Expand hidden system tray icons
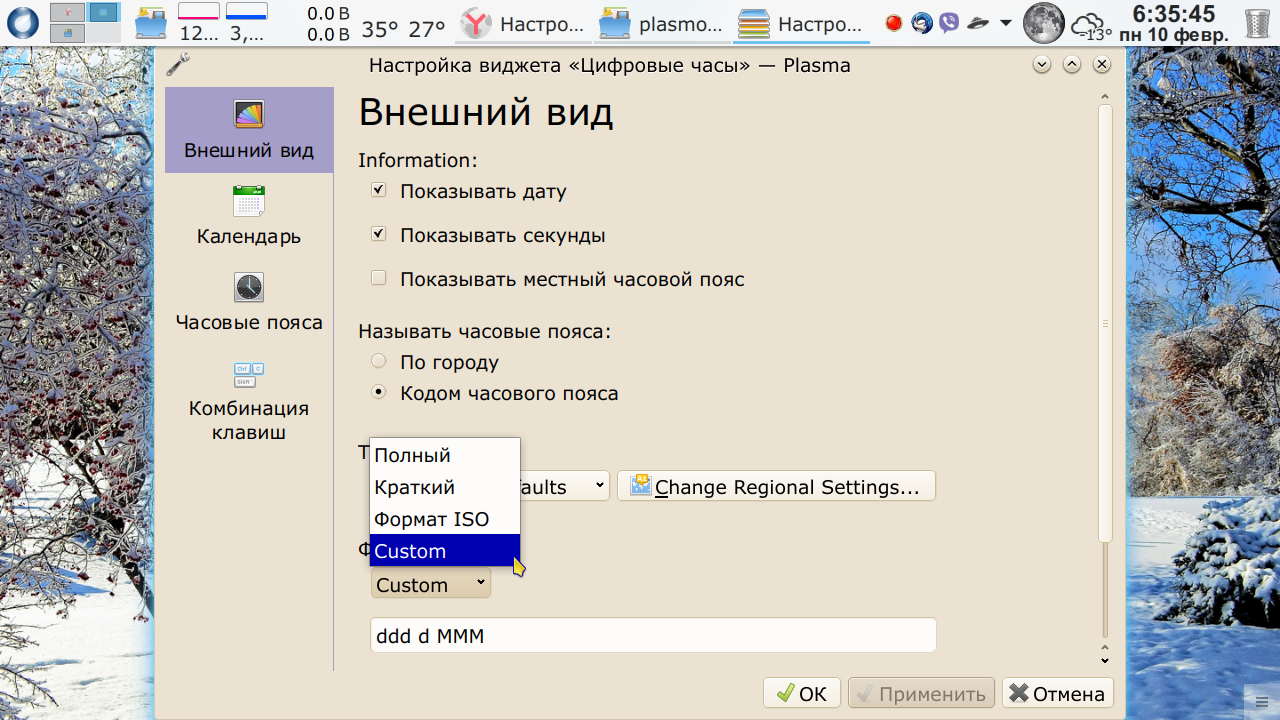Image resolution: width=1280 pixels, height=720 pixels. point(1005,23)
